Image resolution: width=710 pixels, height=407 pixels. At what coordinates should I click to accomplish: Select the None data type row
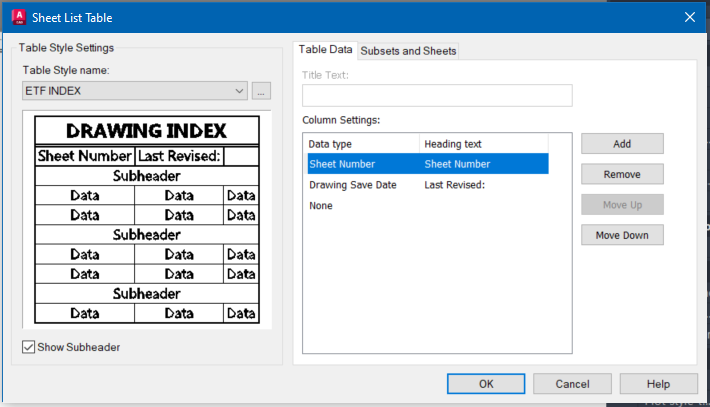428,206
